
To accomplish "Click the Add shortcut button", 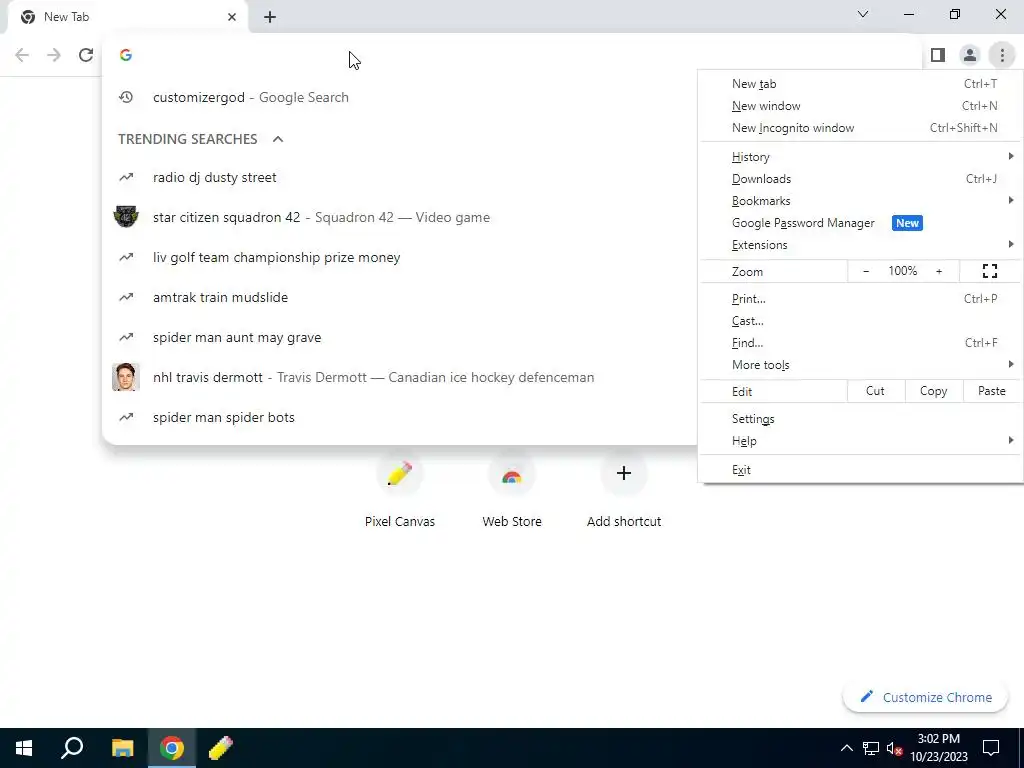I will coord(624,491).
